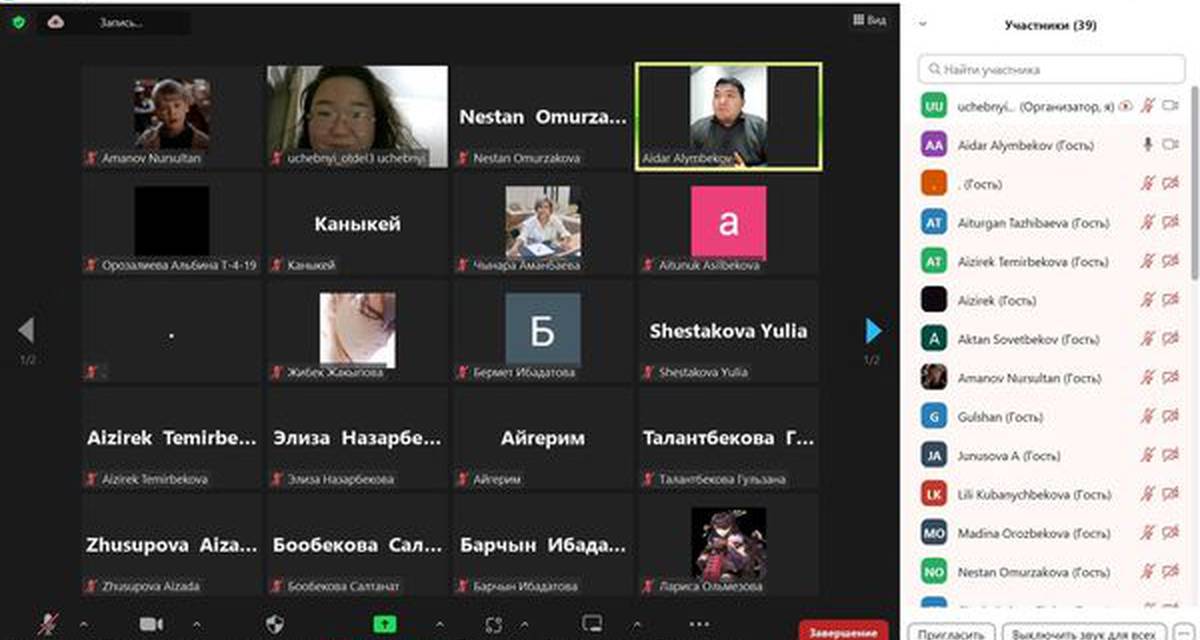
Task: Go to the previous page of video tiles
Action: 27,331
